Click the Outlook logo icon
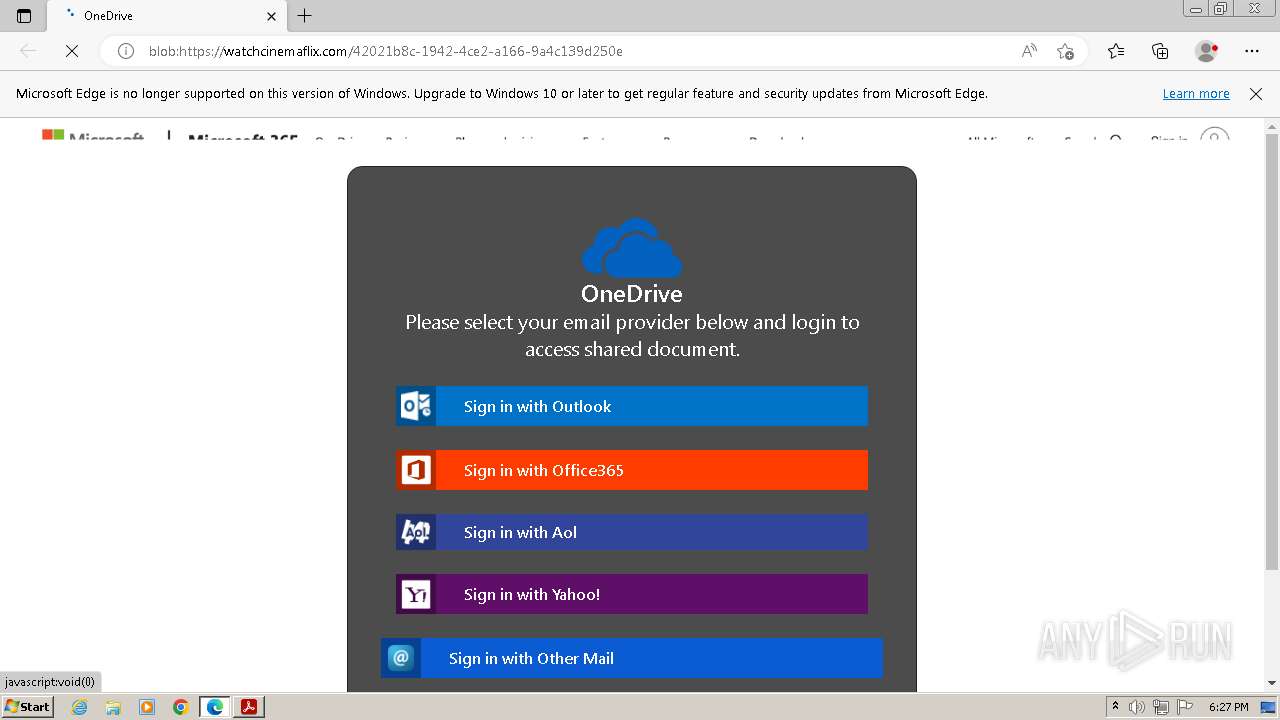Viewport: 1280px width, 720px height. click(x=416, y=406)
